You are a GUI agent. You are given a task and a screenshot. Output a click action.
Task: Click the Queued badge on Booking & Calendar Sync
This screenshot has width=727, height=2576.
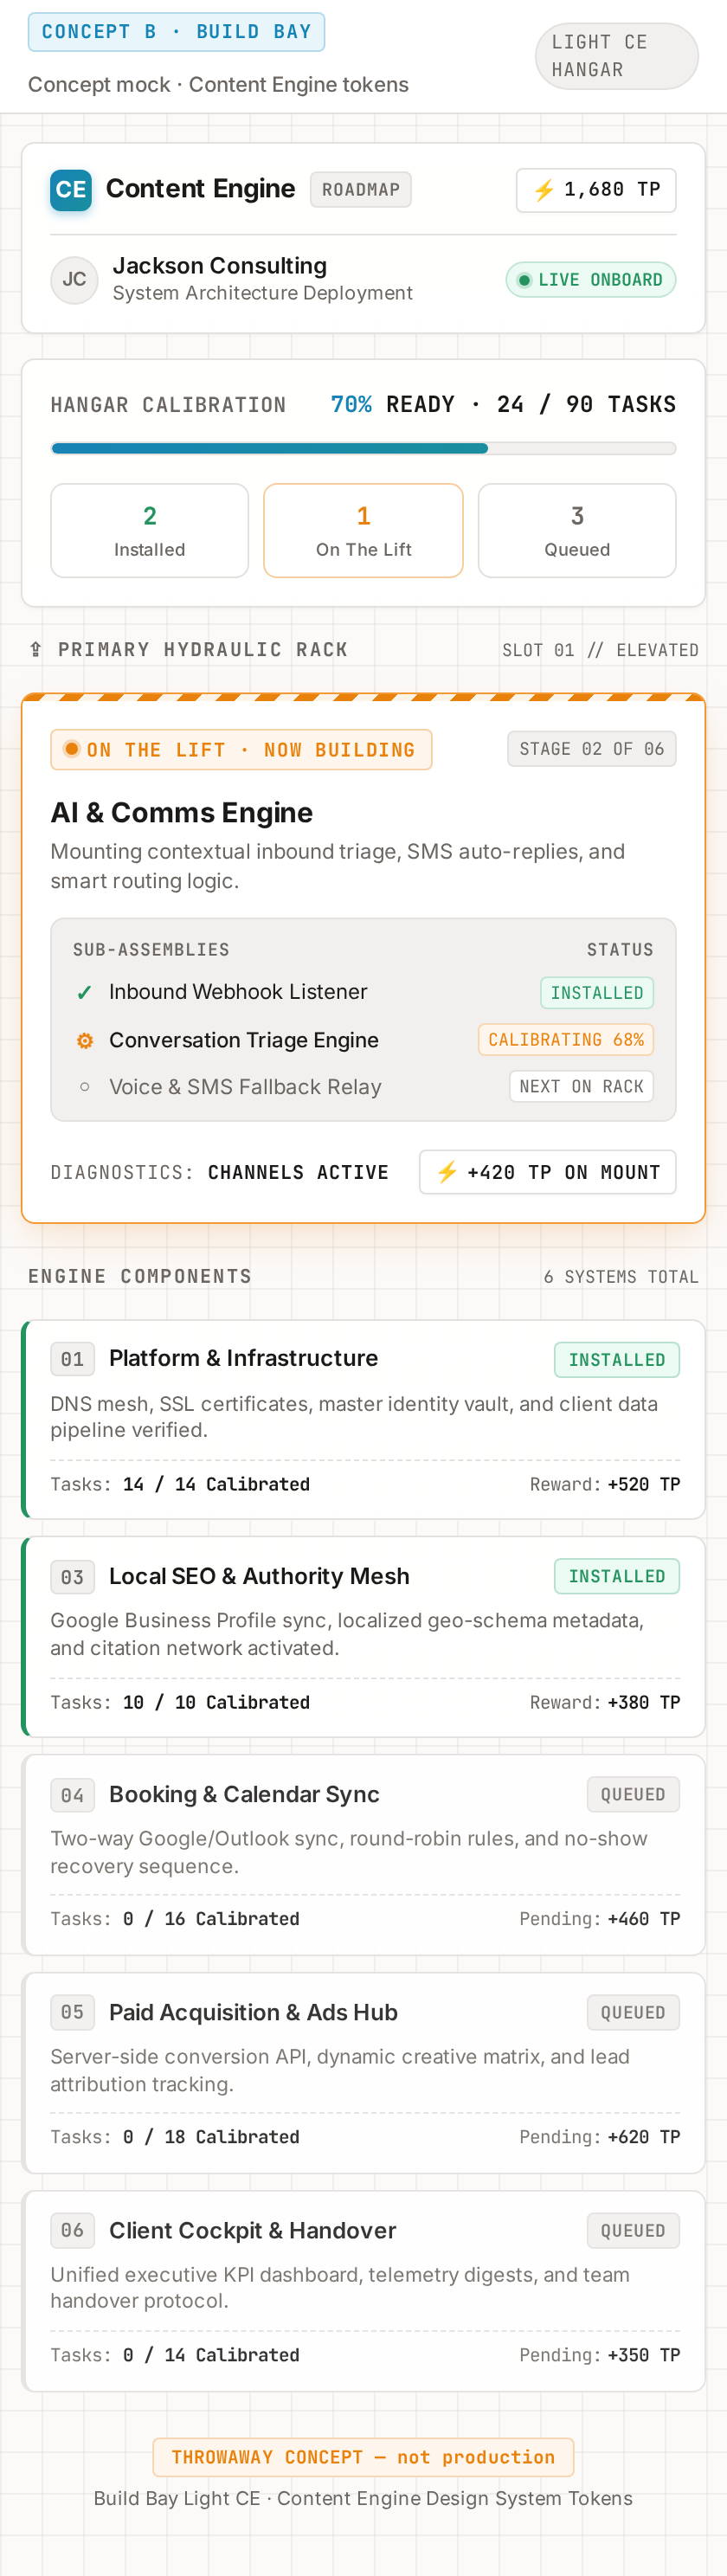pos(633,1795)
